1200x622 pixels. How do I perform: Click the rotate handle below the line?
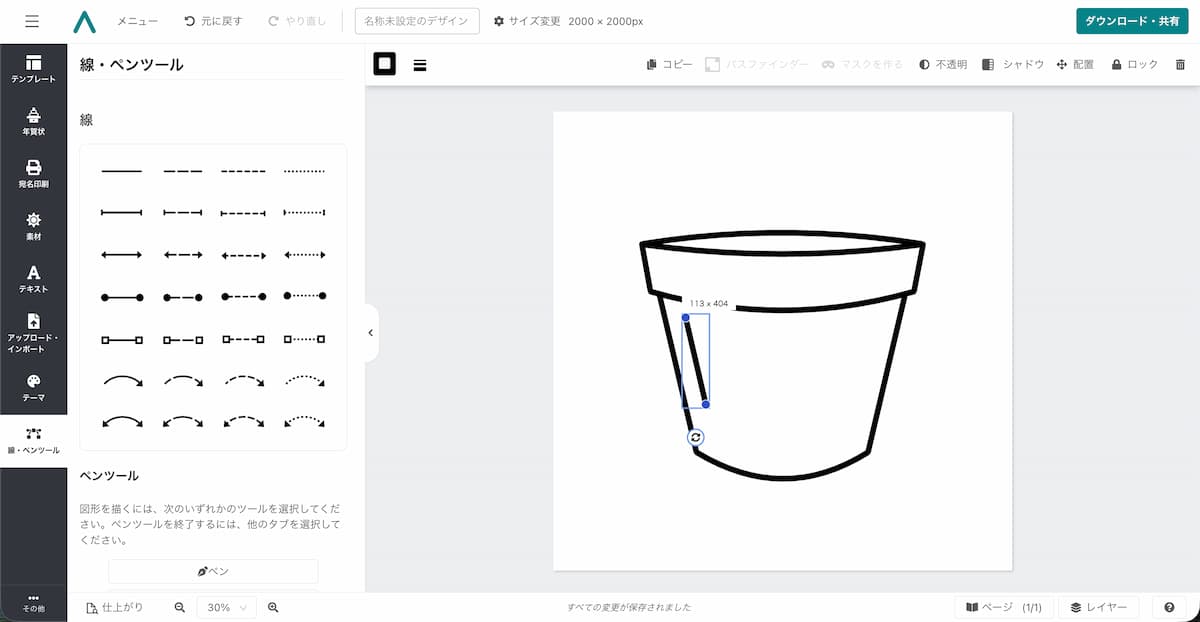pos(696,437)
